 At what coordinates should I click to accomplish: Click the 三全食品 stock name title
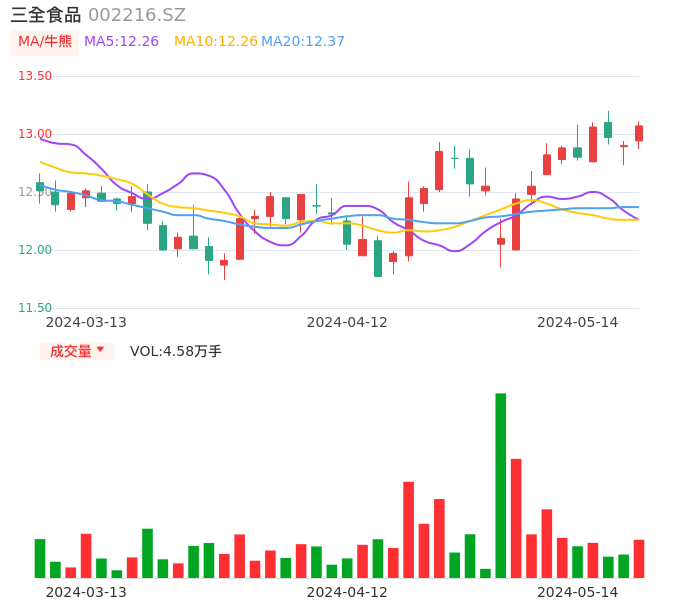click(x=45, y=15)
